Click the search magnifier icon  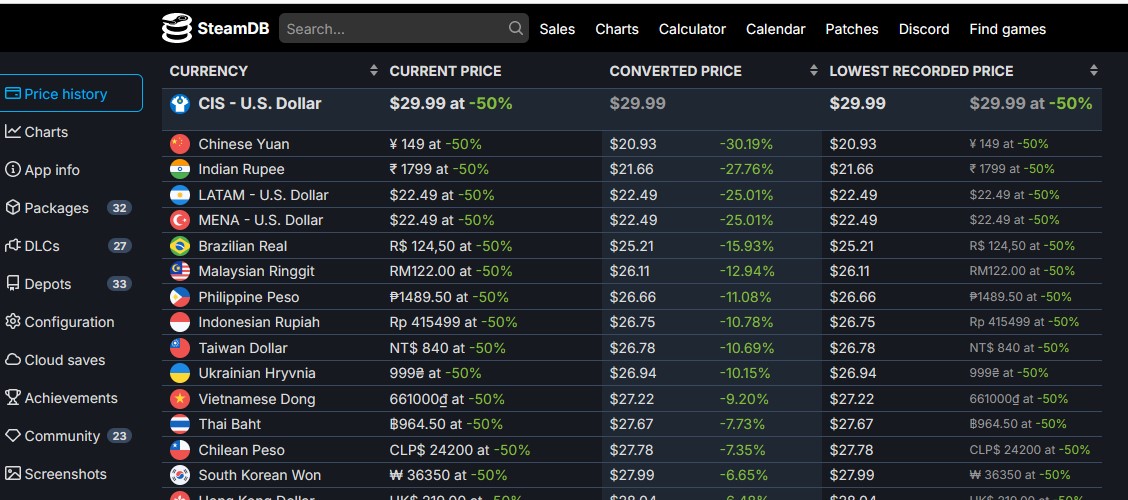[x=516, y=28]
